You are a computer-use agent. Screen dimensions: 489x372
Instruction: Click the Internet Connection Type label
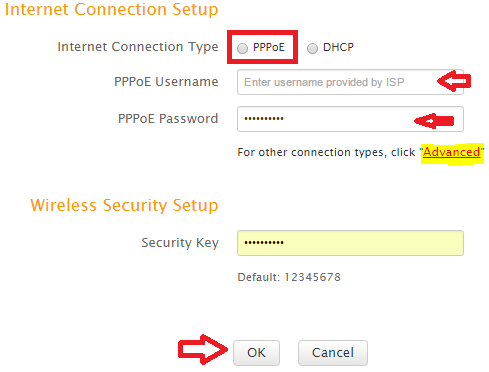click(x=138, y=47)
